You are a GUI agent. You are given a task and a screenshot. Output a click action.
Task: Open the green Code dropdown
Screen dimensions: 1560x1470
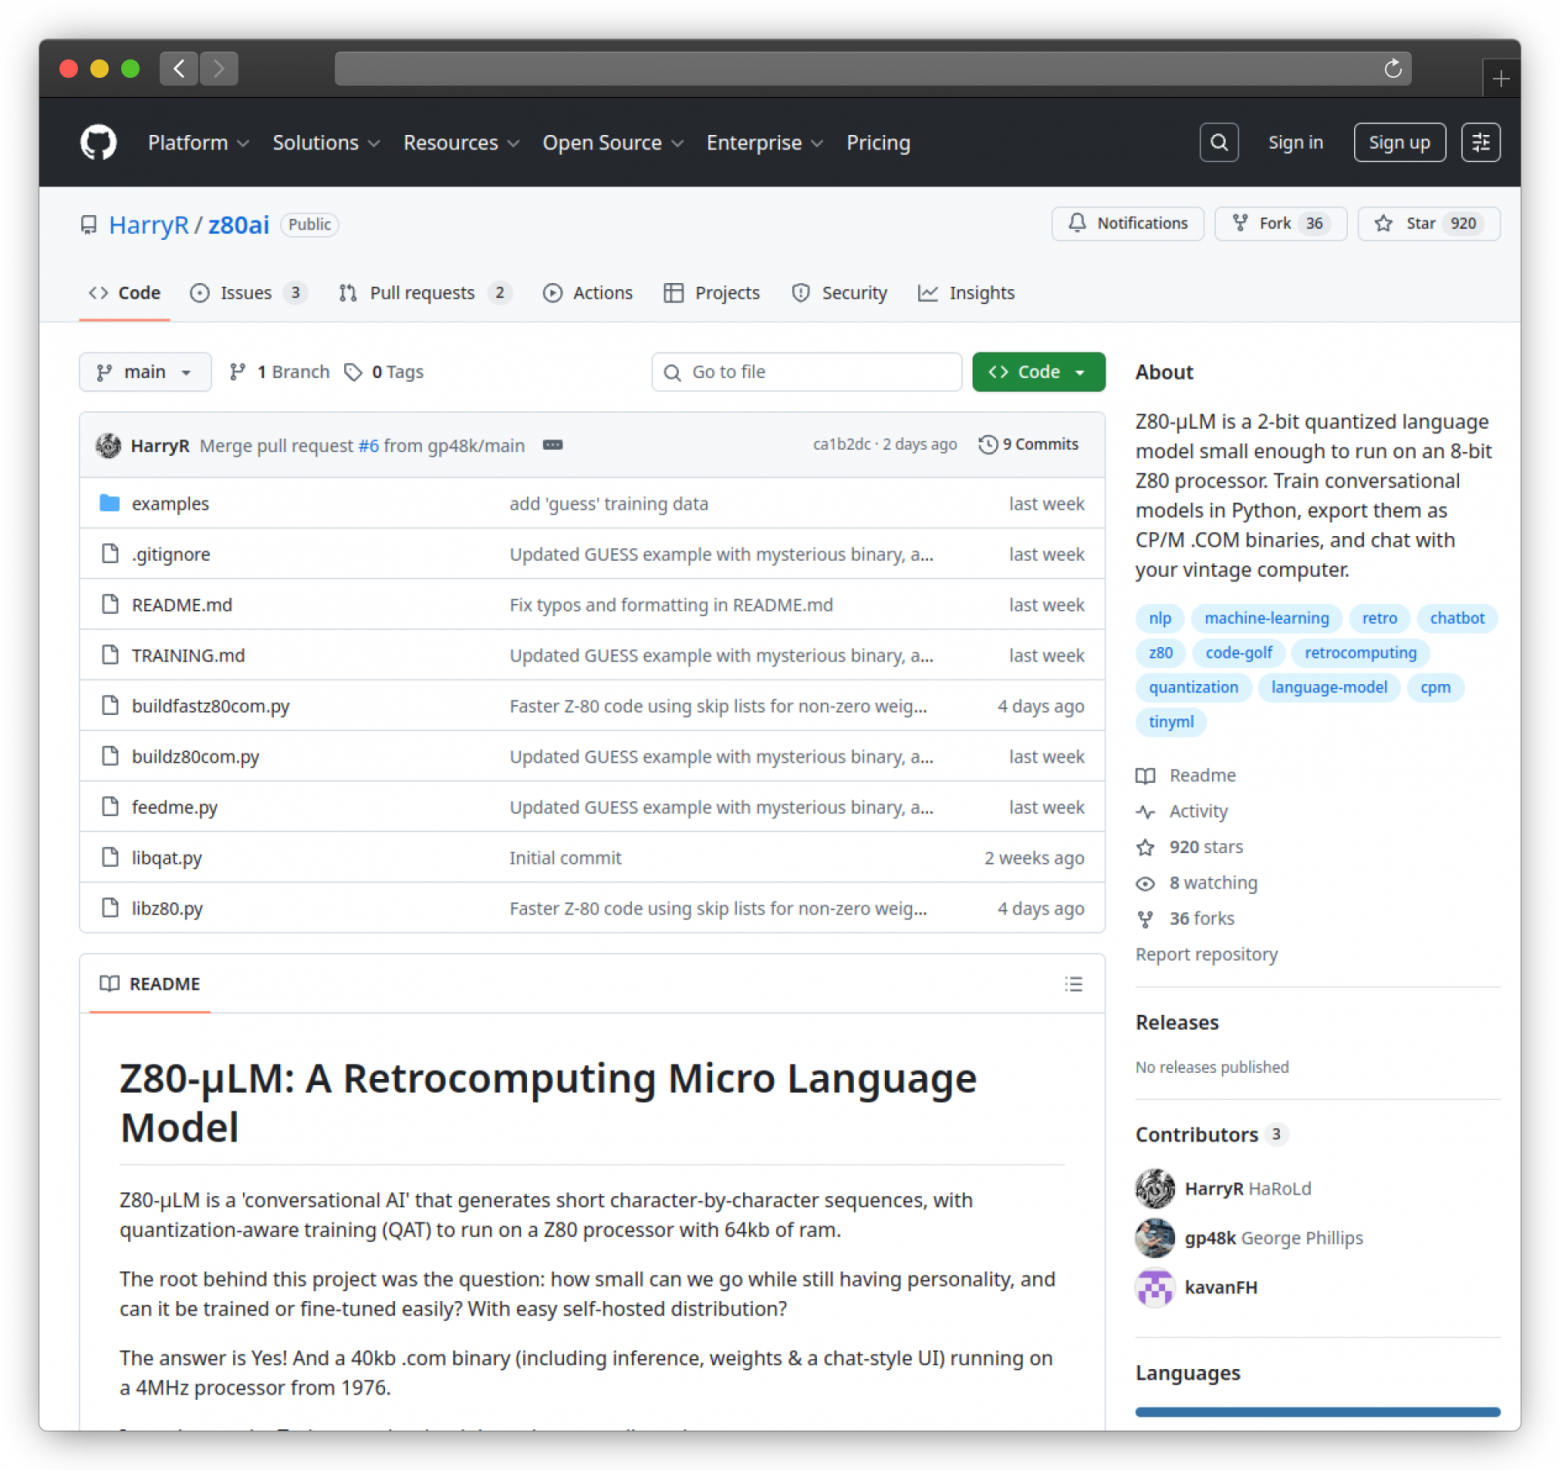1038,372
